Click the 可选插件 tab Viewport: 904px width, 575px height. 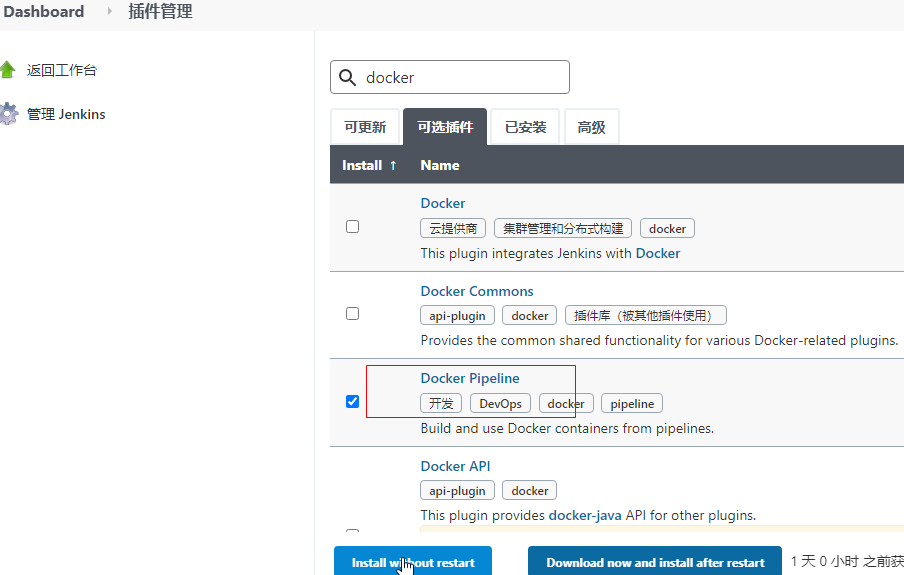click(x=445, y=128)
